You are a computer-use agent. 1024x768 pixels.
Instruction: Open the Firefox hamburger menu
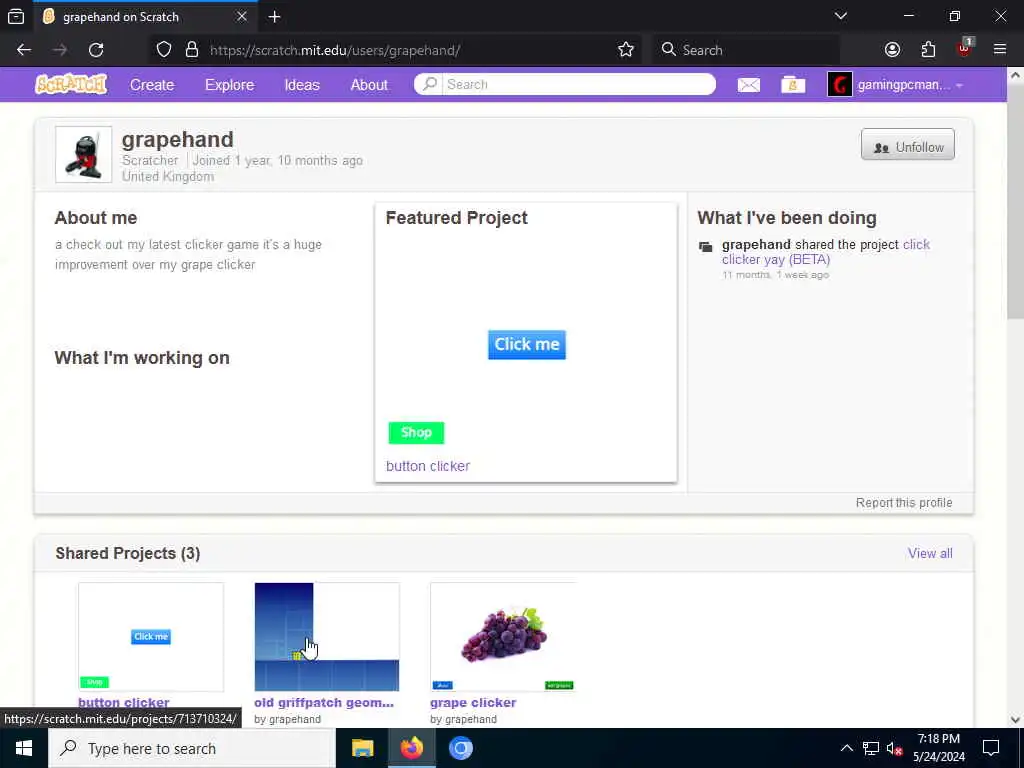[x=1000, y=50]
